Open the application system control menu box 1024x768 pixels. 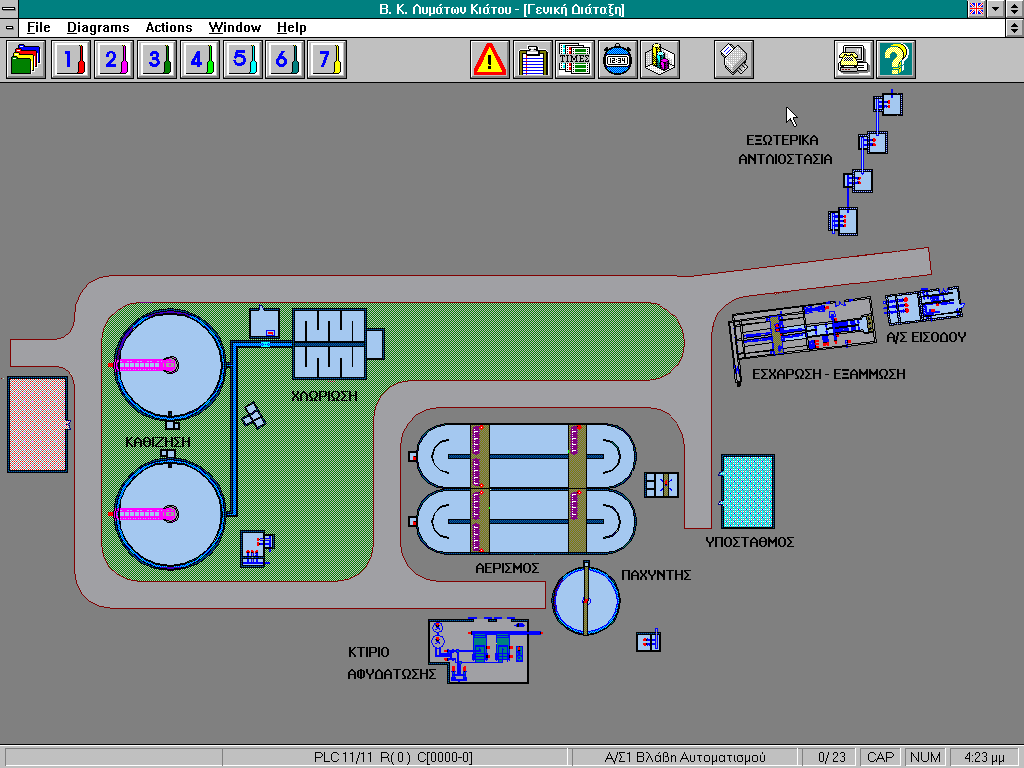click(x=10, y=9)
